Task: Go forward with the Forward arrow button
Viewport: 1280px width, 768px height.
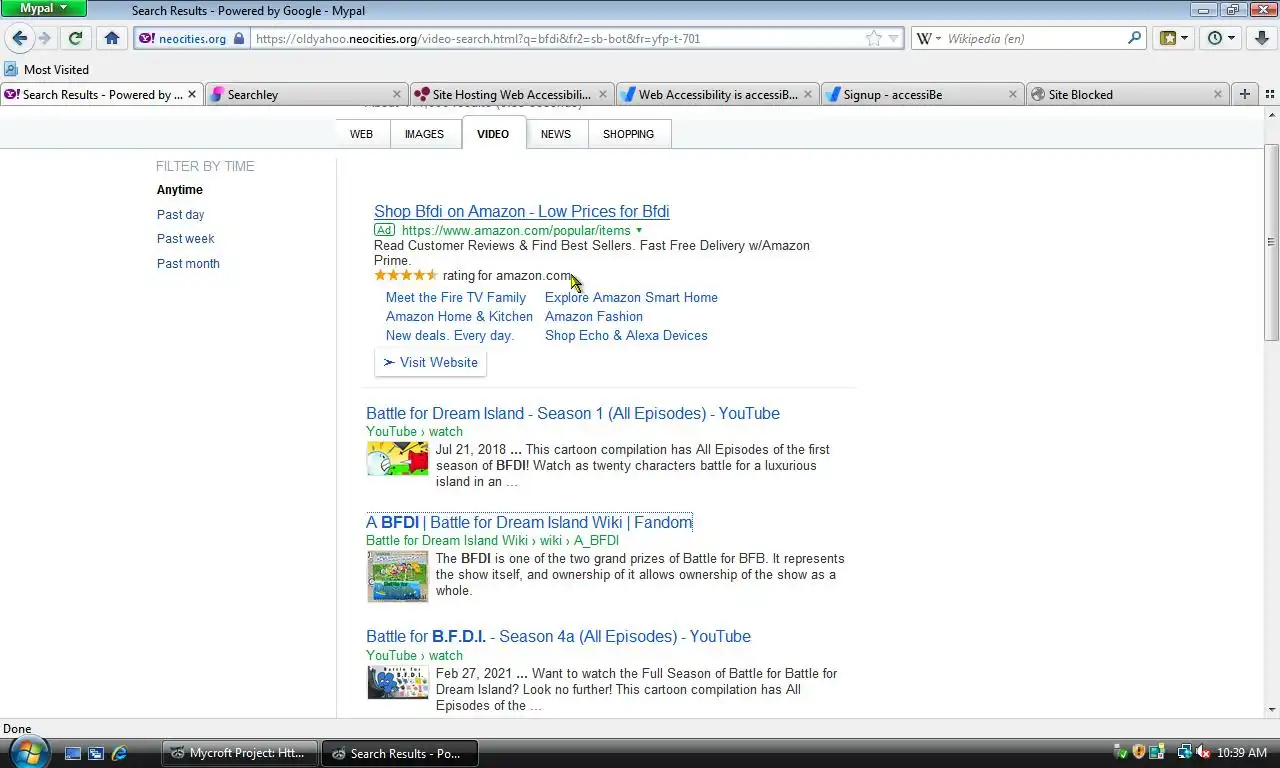Action: 44,38
